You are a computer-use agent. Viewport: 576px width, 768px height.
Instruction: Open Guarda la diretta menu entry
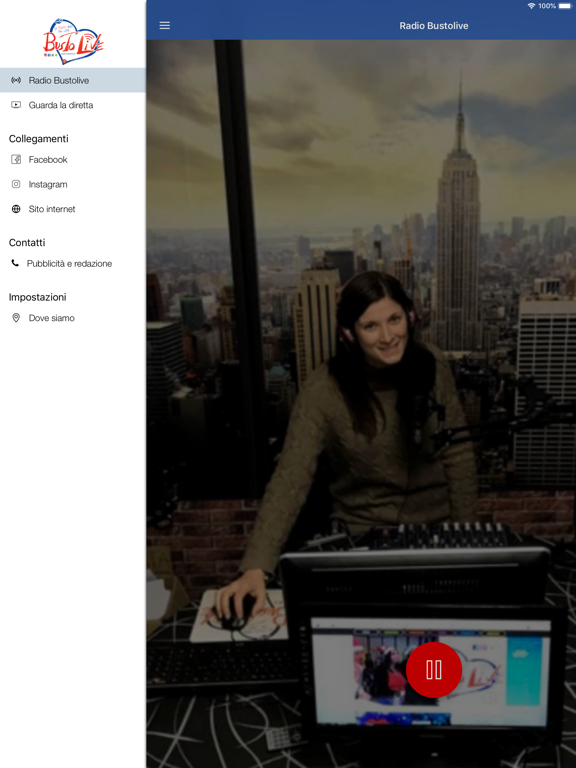pos(73,105)
